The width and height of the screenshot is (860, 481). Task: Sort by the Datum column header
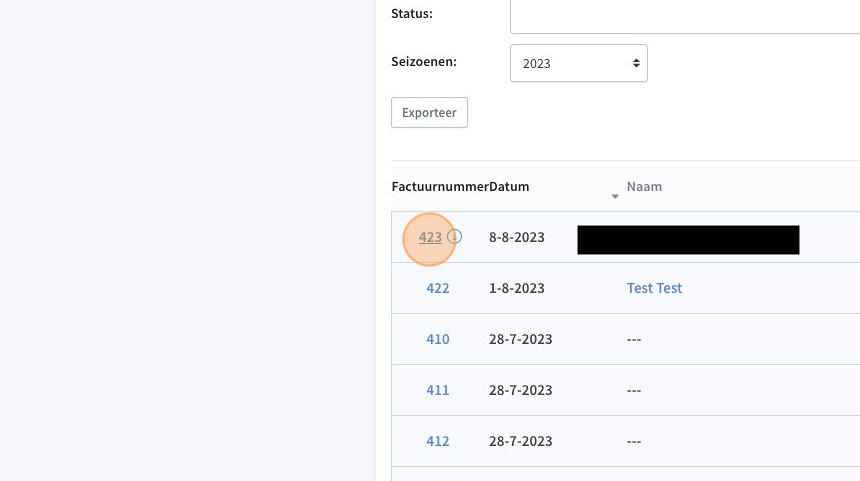click(x=509, y=186)
